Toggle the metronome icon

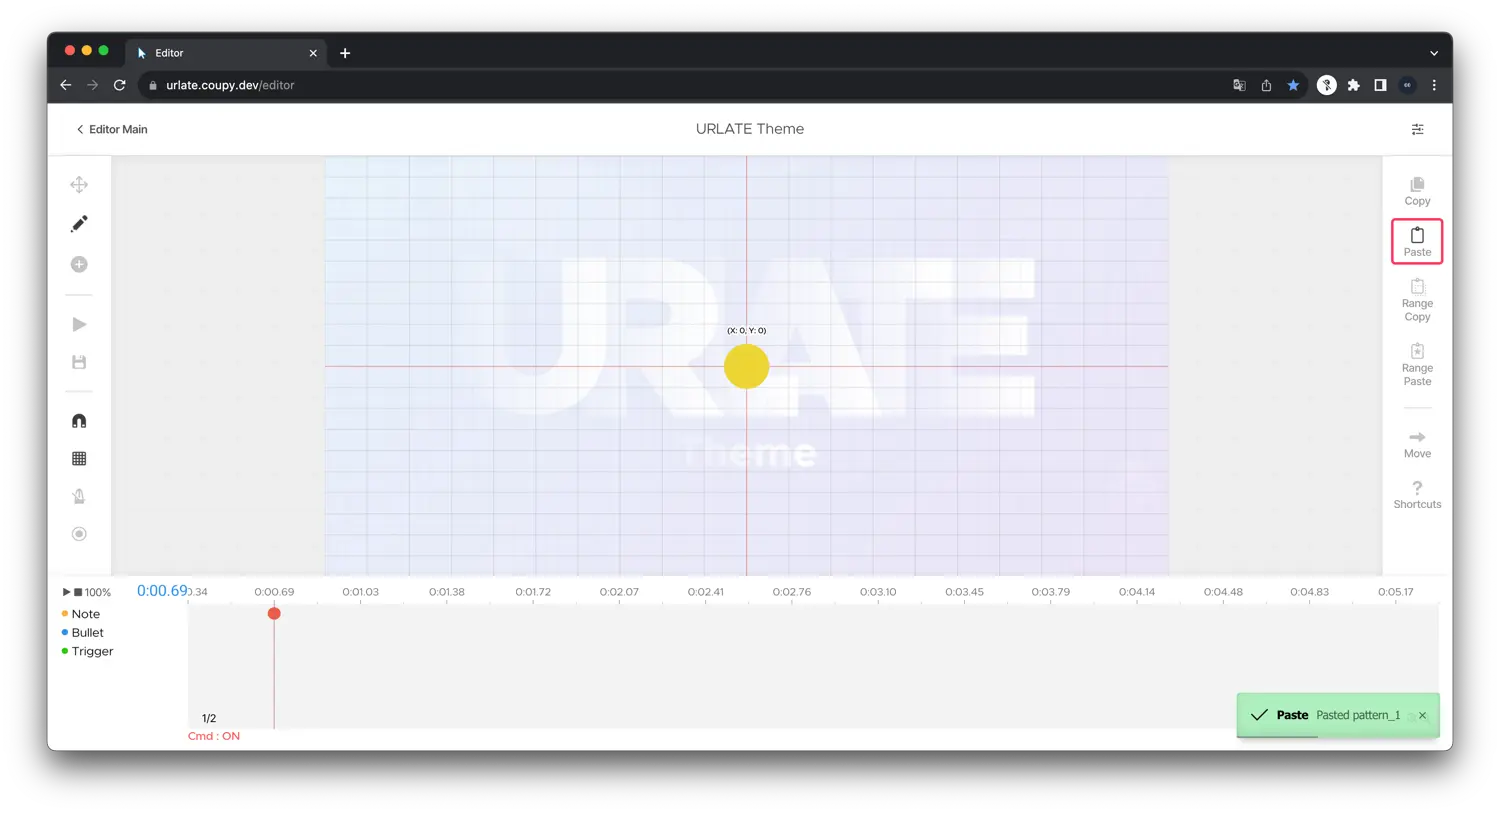point(79,496)
